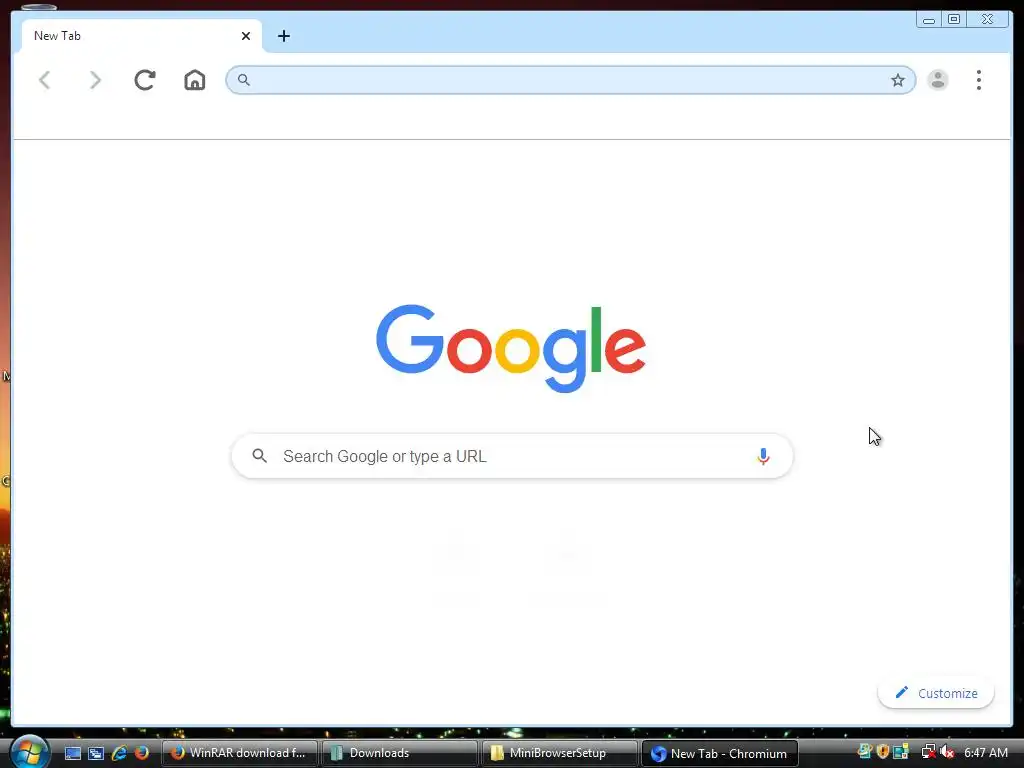Start voice search with the microphone icon
Viewport: 1024px width, 768px height.
click(763, 456)
